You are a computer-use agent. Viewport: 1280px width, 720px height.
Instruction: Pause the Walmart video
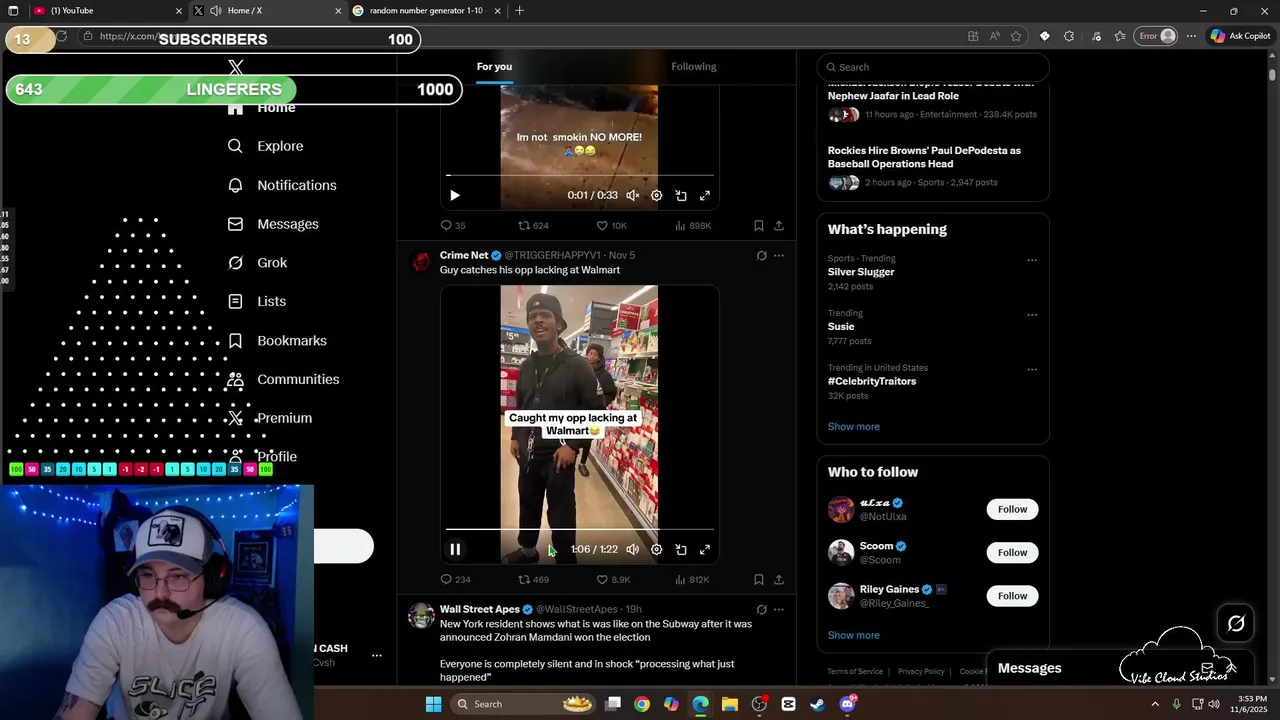pos(455,549)
